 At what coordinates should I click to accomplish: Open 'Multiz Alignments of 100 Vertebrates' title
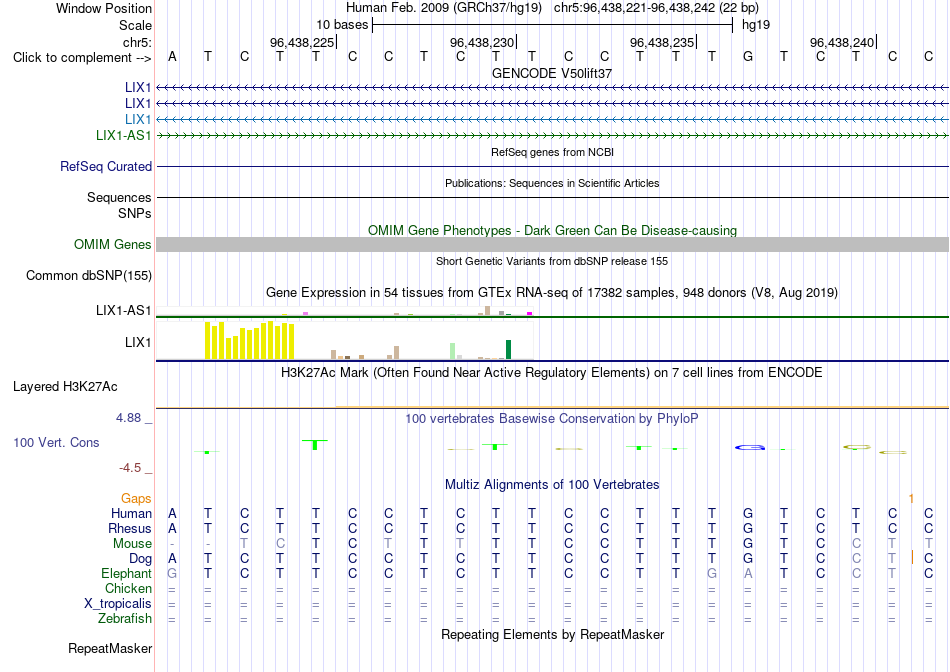[552, 485]
